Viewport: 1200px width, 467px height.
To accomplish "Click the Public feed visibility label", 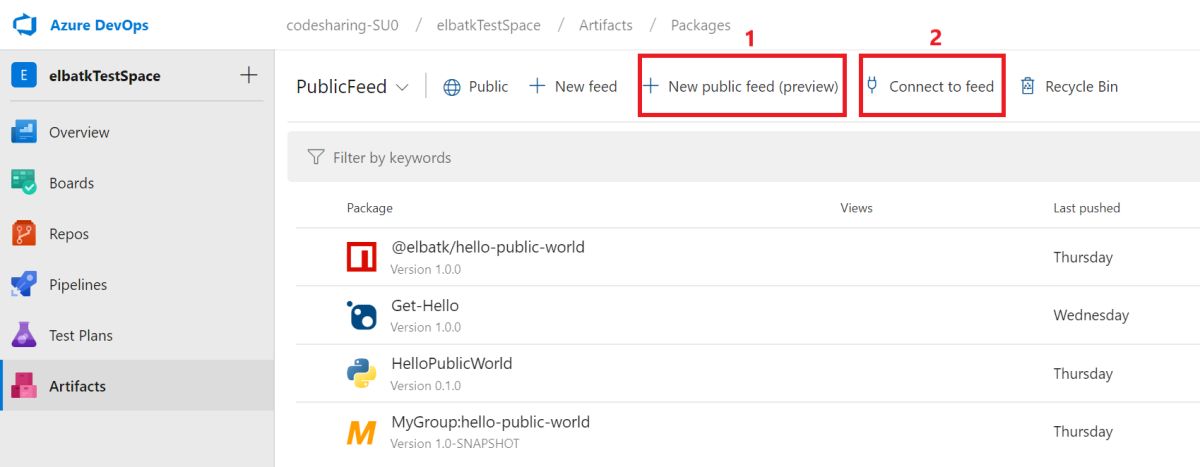I will 488,87.
